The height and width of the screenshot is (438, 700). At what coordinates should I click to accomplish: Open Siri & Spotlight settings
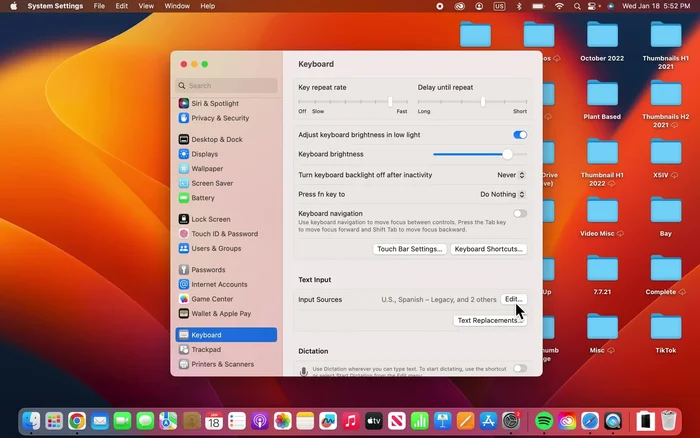click(x=215, y=103)
